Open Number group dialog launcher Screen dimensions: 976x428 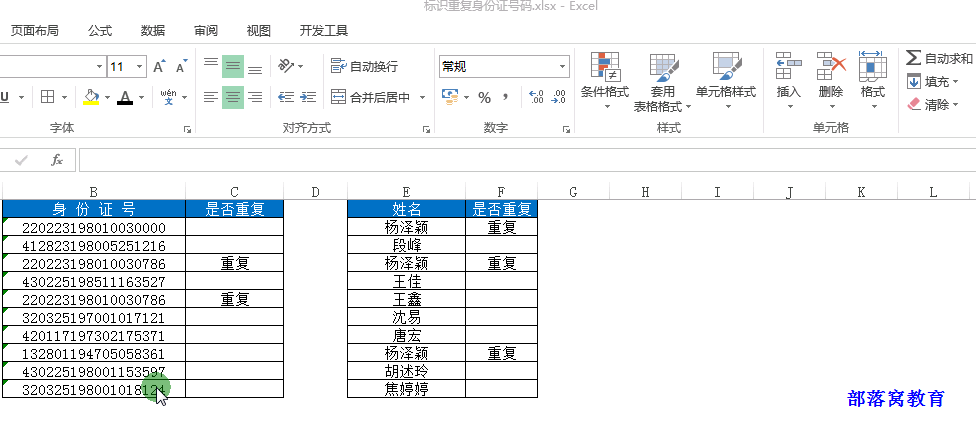(x=566, y=129)
